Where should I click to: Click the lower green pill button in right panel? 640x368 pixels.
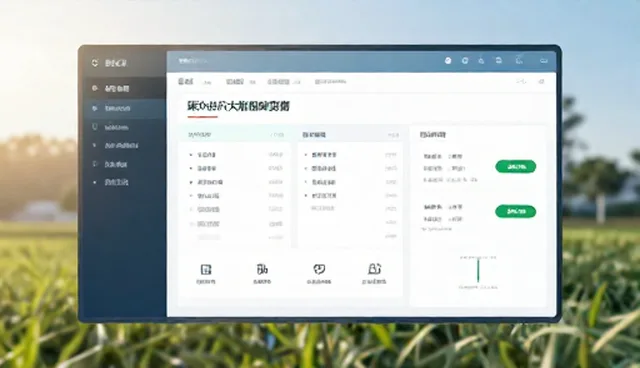tap(516, 211)
